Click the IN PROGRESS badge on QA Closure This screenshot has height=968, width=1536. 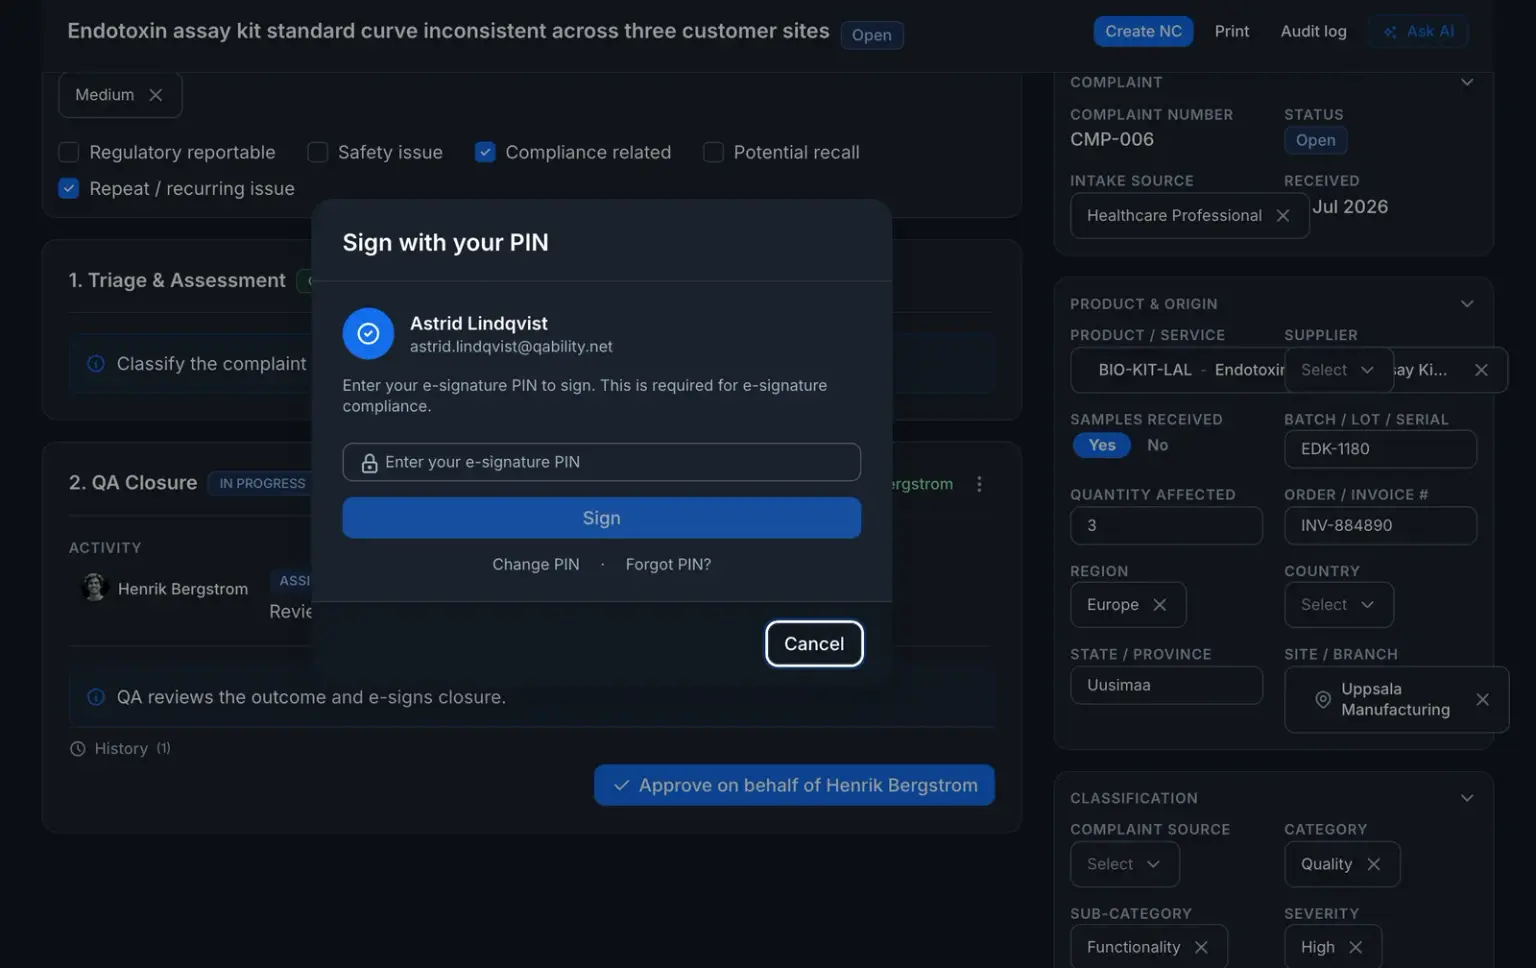[x=262, y=483]
